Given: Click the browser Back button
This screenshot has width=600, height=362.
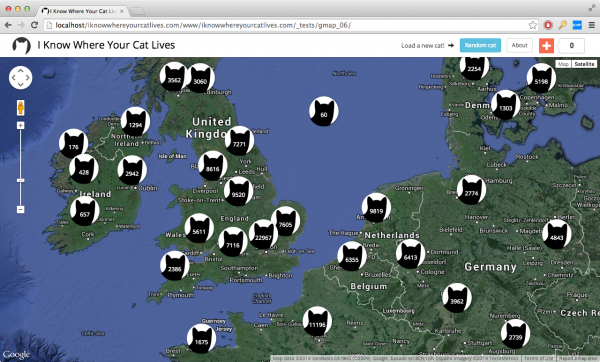Looking at the screenshot, I should [x=8, y=25].
